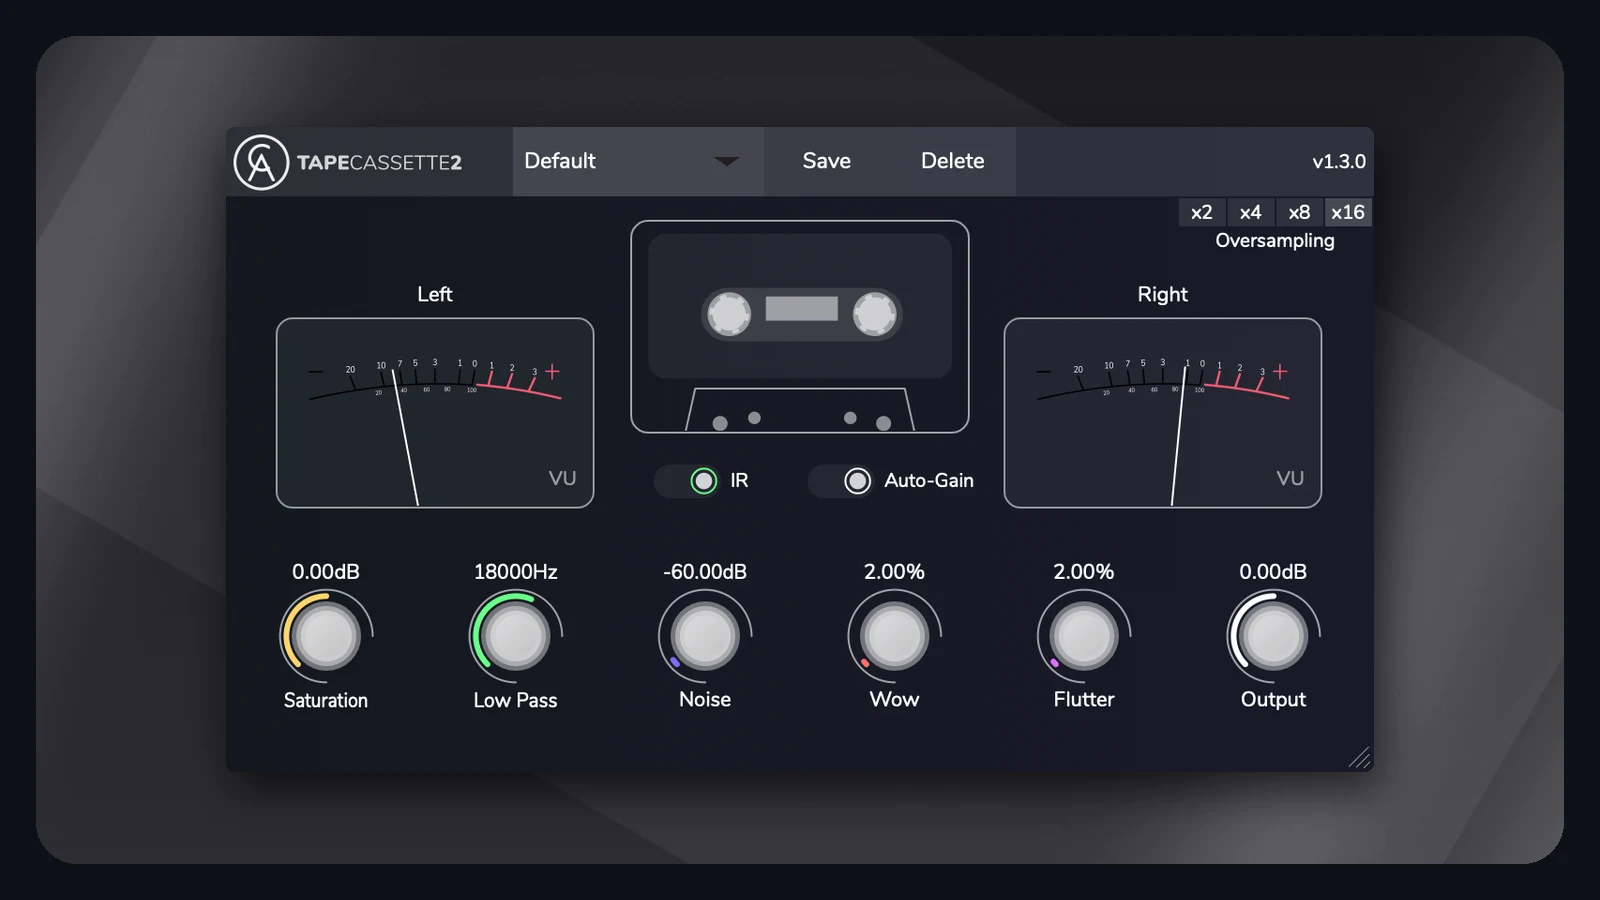Viewport: 1600px width, 900px height.
Task: Click the right cassette reel
Action: pyautogui.click(x=874, y=314)
